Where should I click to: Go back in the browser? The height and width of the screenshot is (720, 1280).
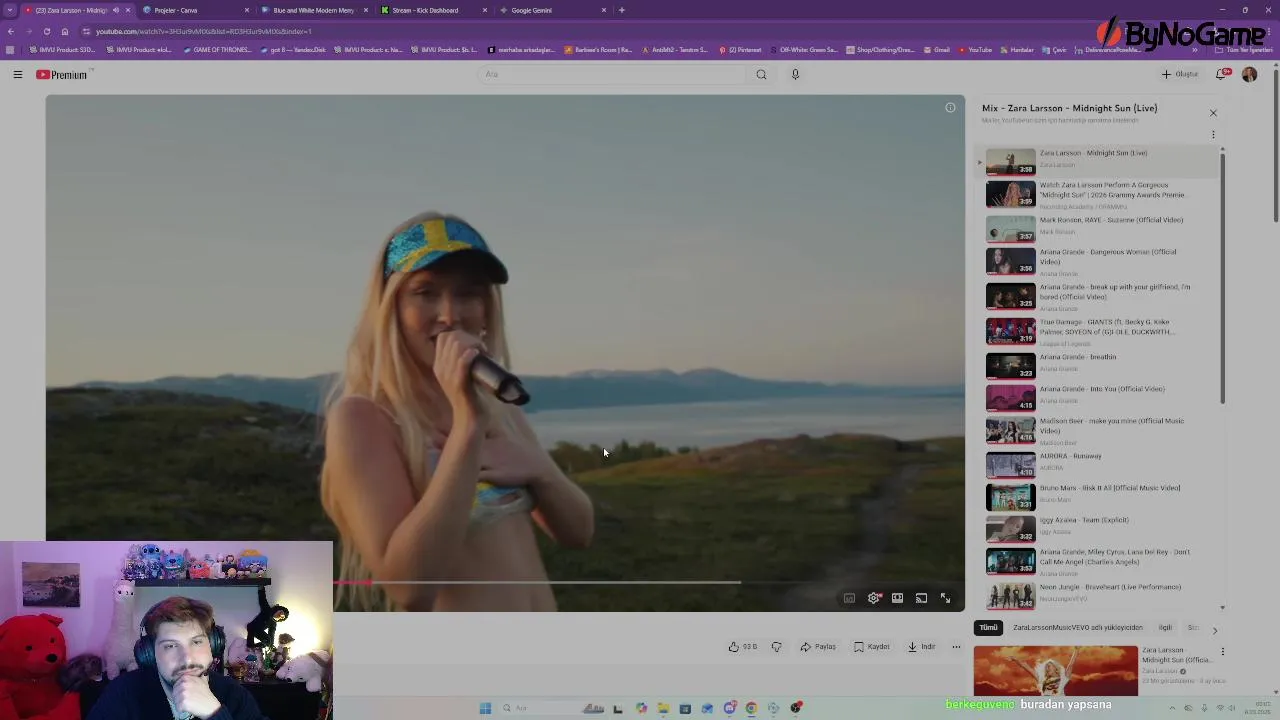(x=10, y=31)
